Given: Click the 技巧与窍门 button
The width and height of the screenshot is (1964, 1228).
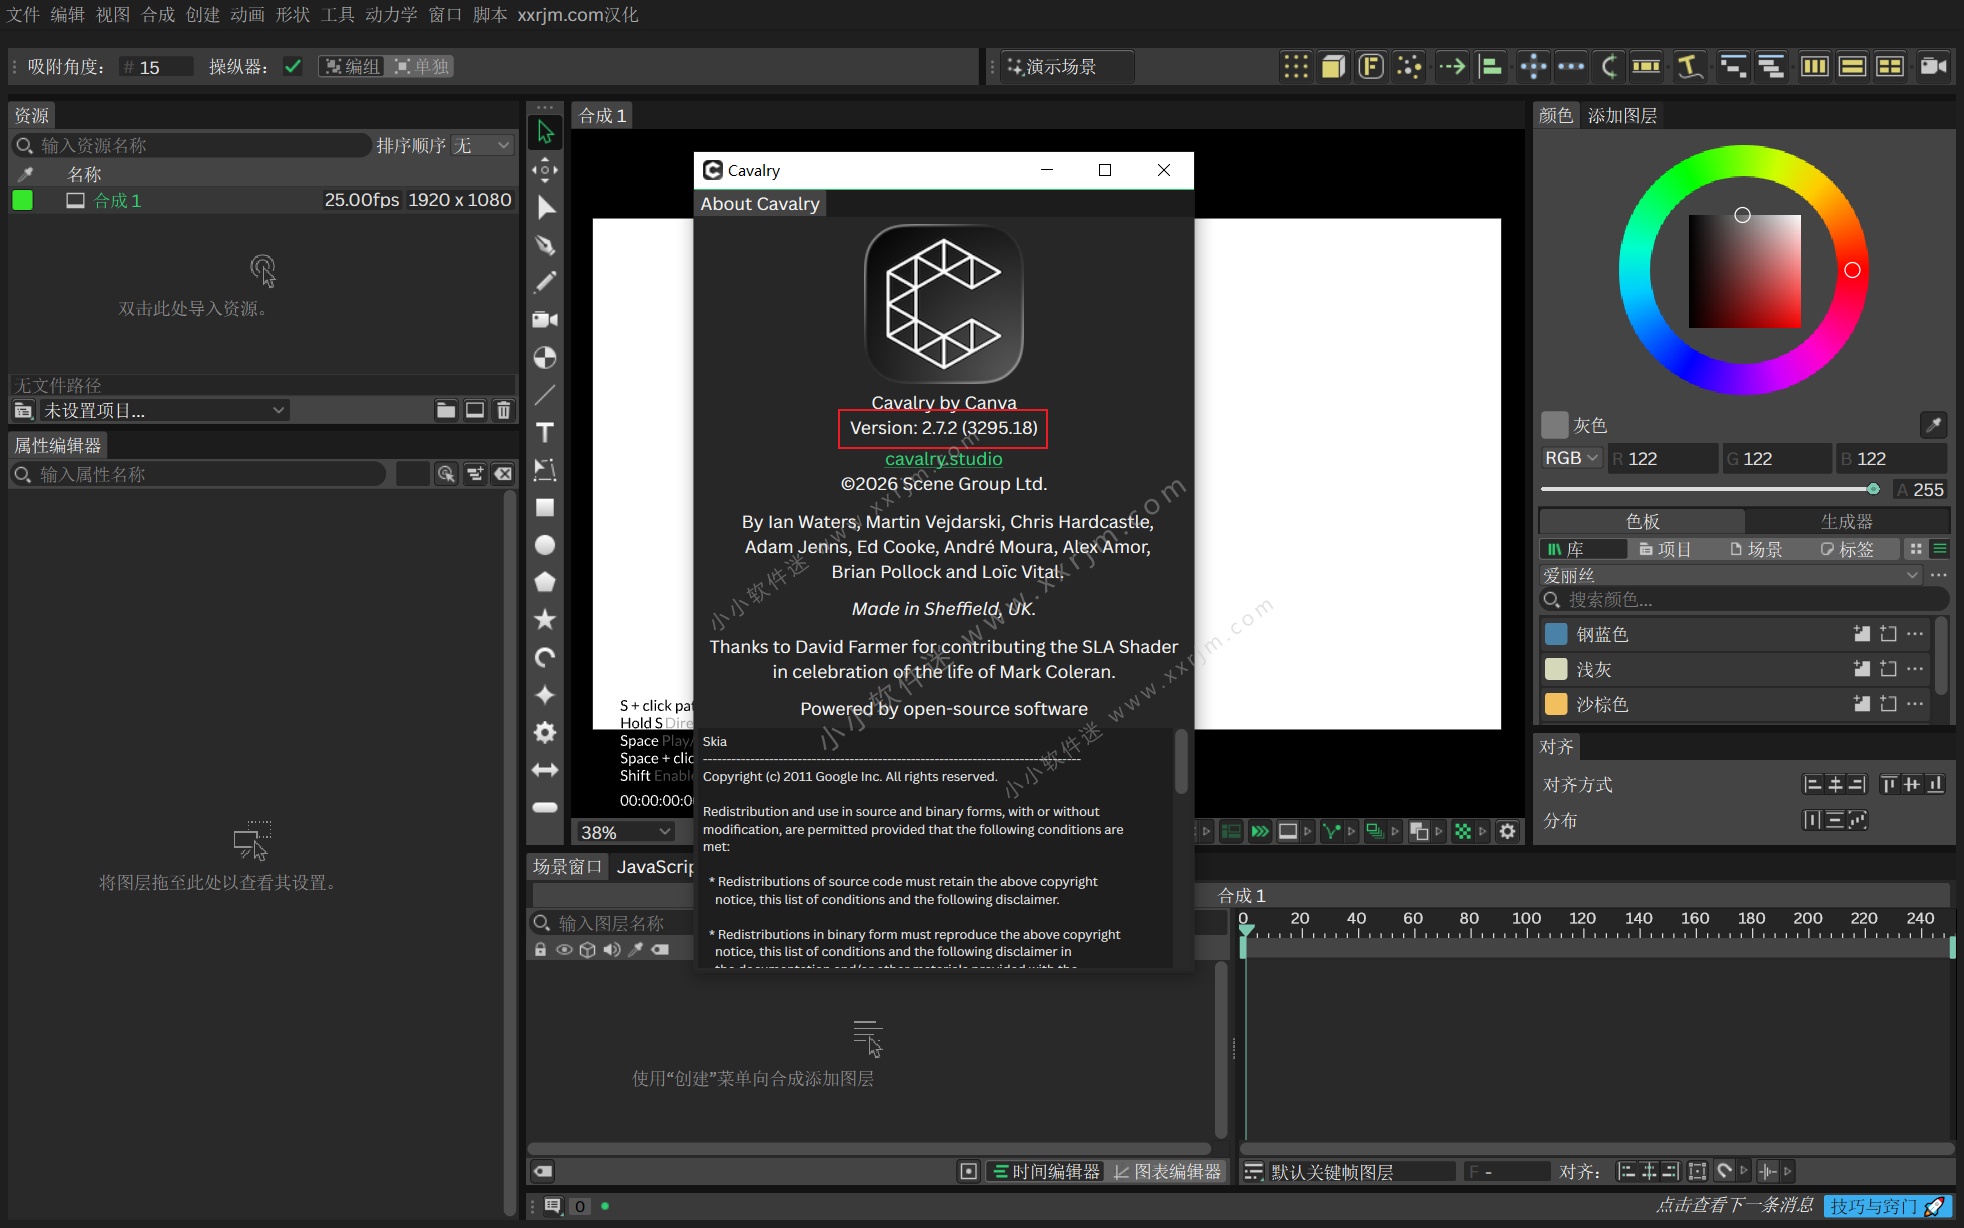Looking at the screenshot, I should pyautogui.click(x=1886, y=1206).
